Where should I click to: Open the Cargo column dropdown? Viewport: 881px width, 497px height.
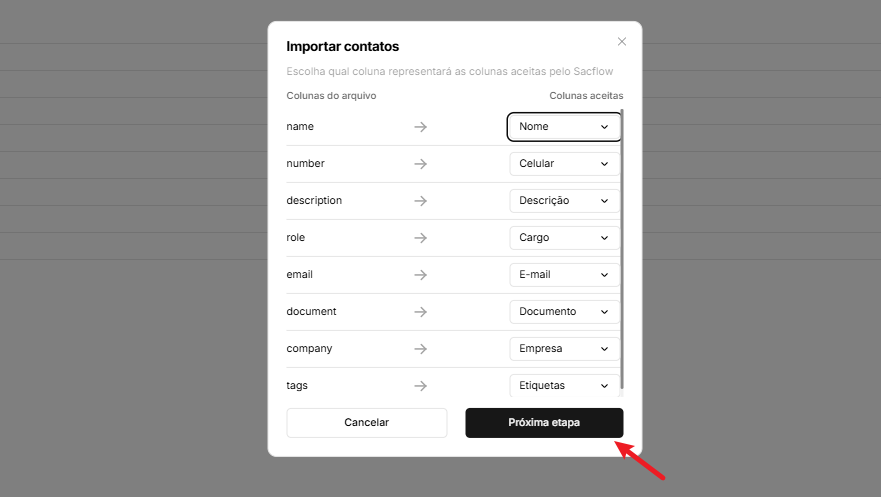click(564, 238)
